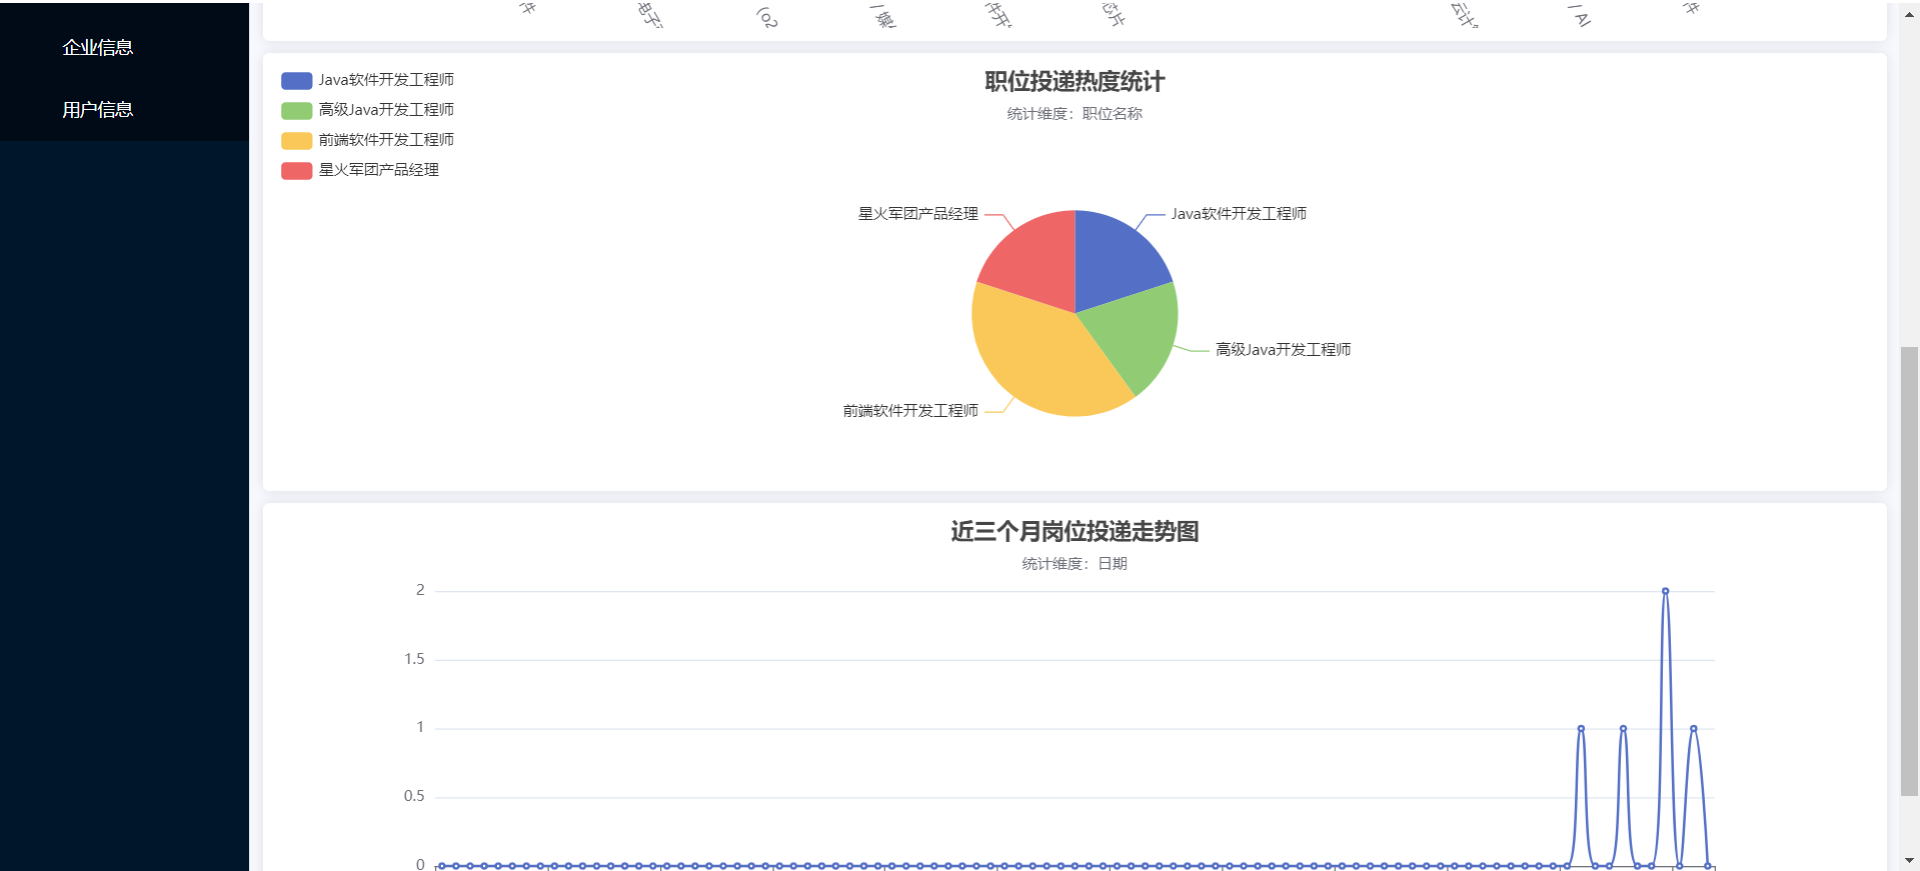Viewport: 1920px width, 871px height.
Task: Toggle the 星火军团产品经理 legend entry
Action: 360,170
